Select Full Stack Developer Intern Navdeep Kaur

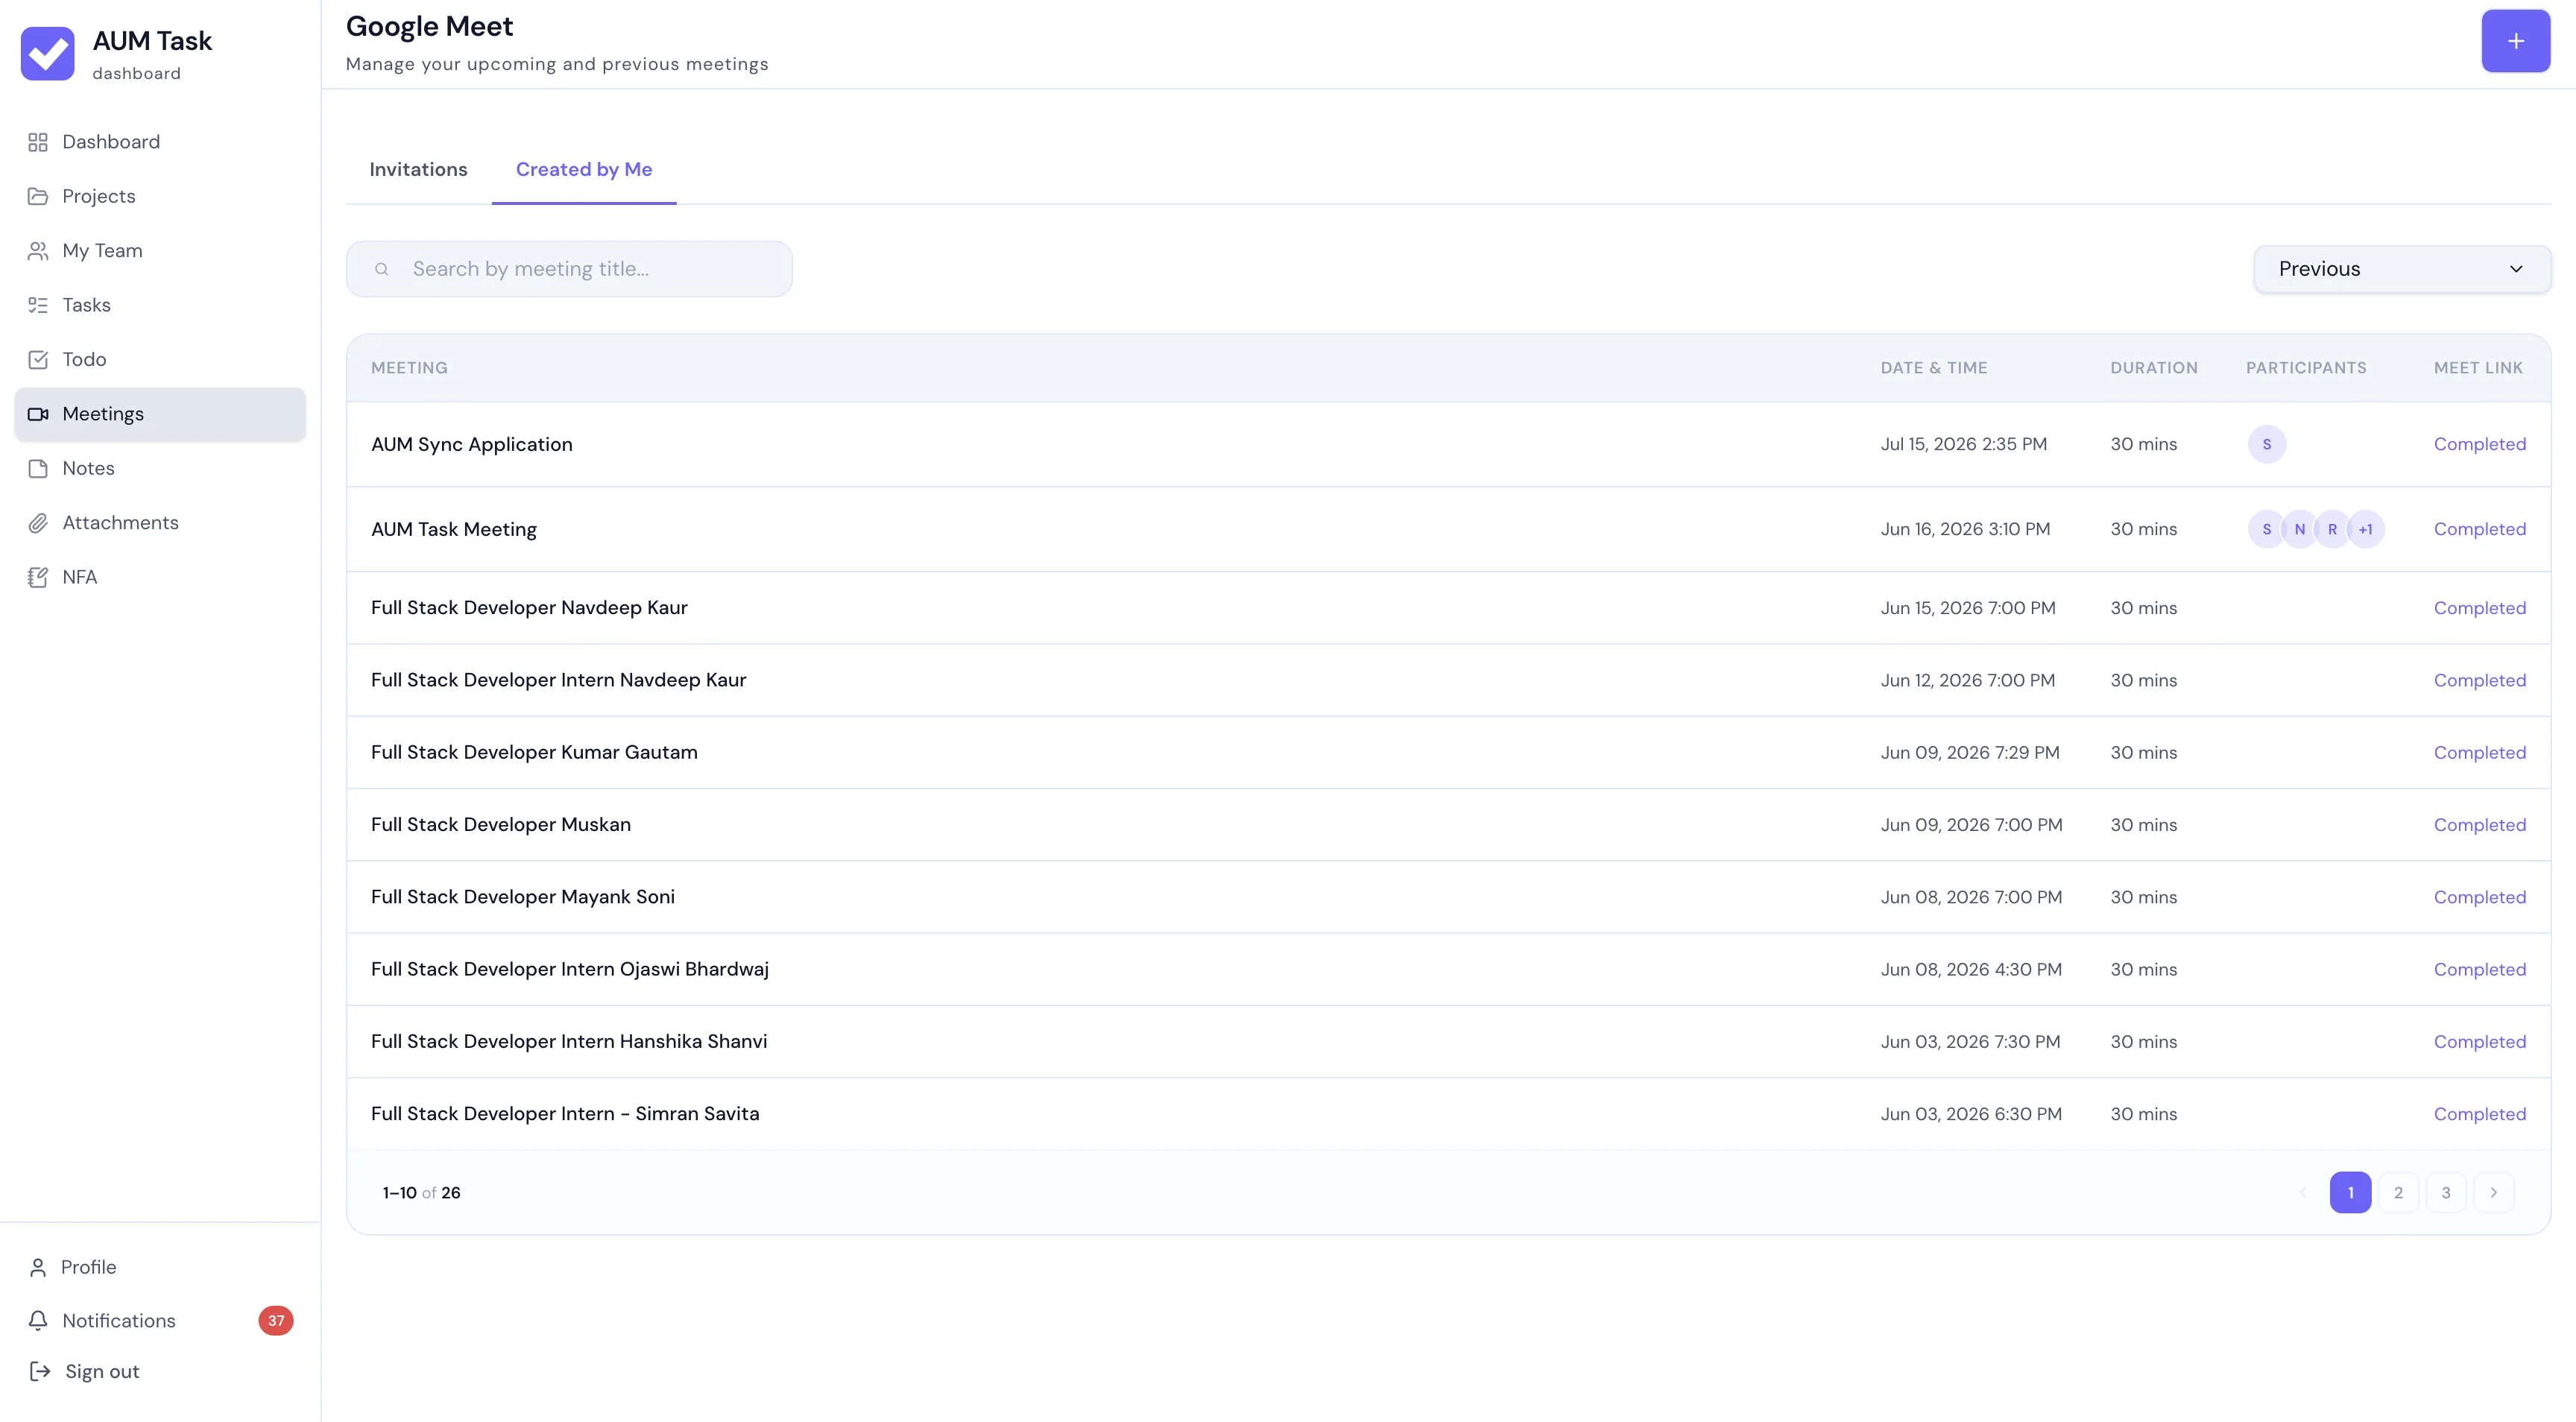click(1448, 680)
